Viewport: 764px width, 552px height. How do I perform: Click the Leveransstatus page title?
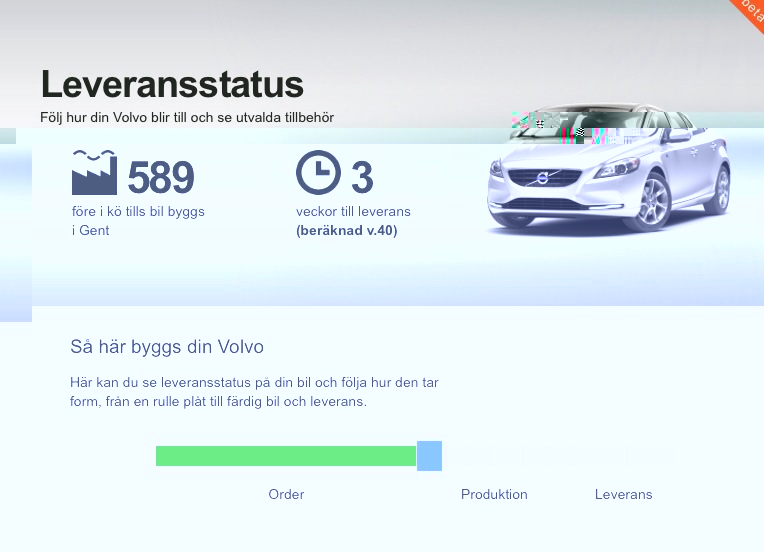[172, 84]
